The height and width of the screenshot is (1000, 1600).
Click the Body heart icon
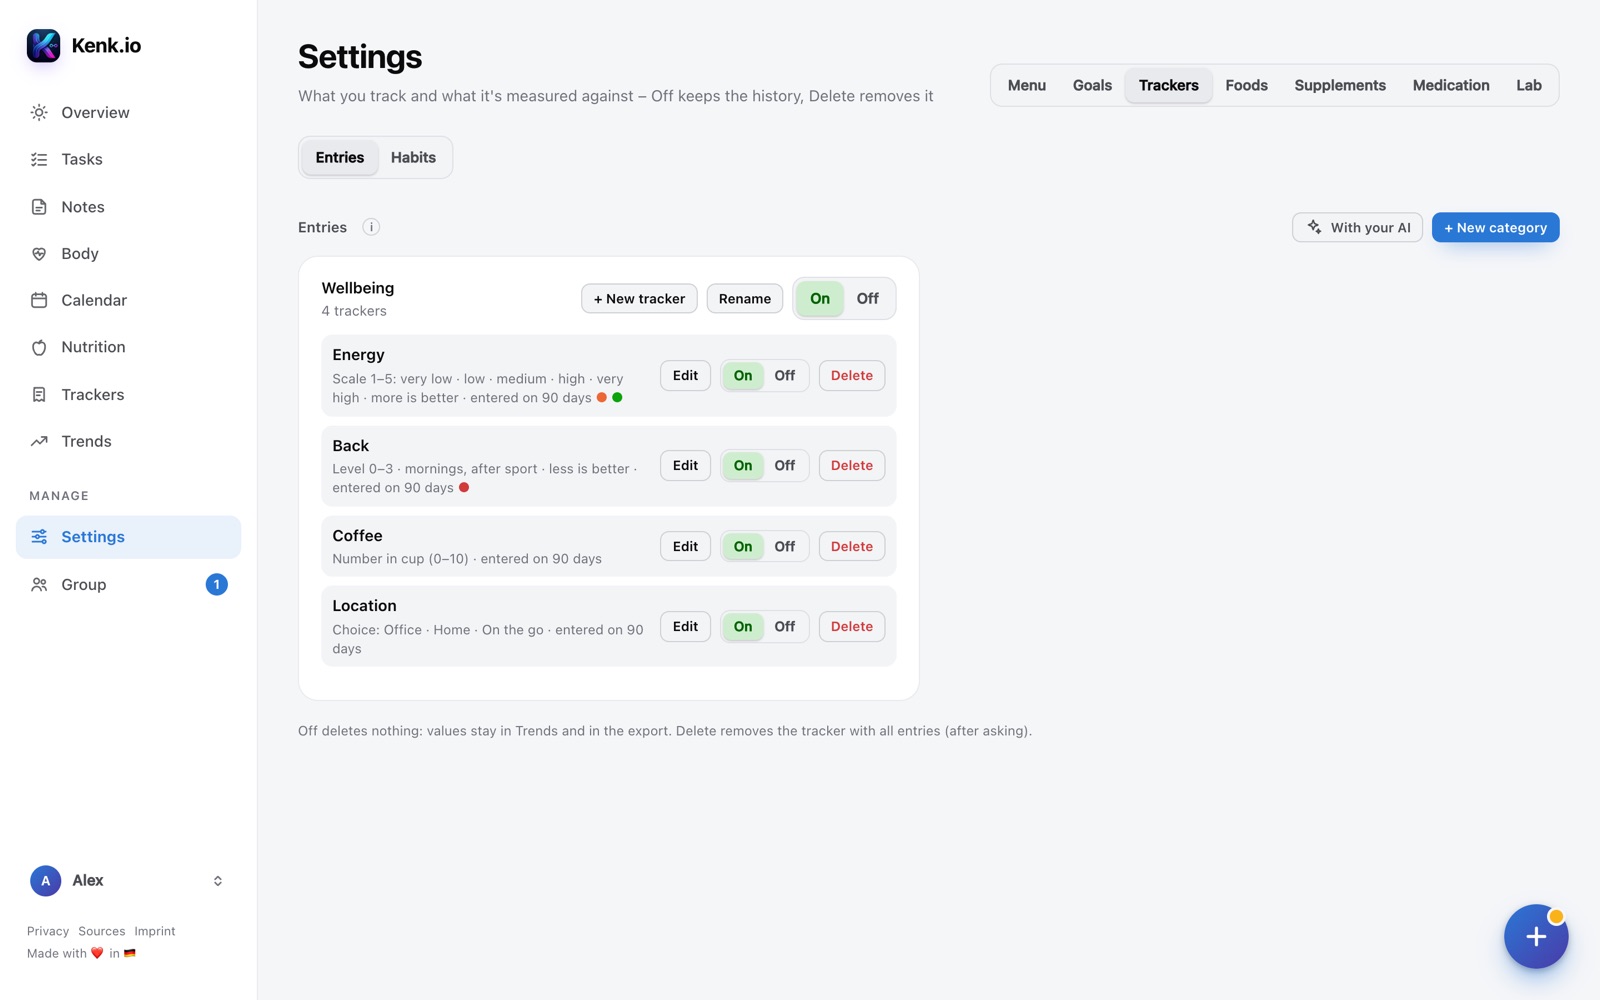[39, 254]
